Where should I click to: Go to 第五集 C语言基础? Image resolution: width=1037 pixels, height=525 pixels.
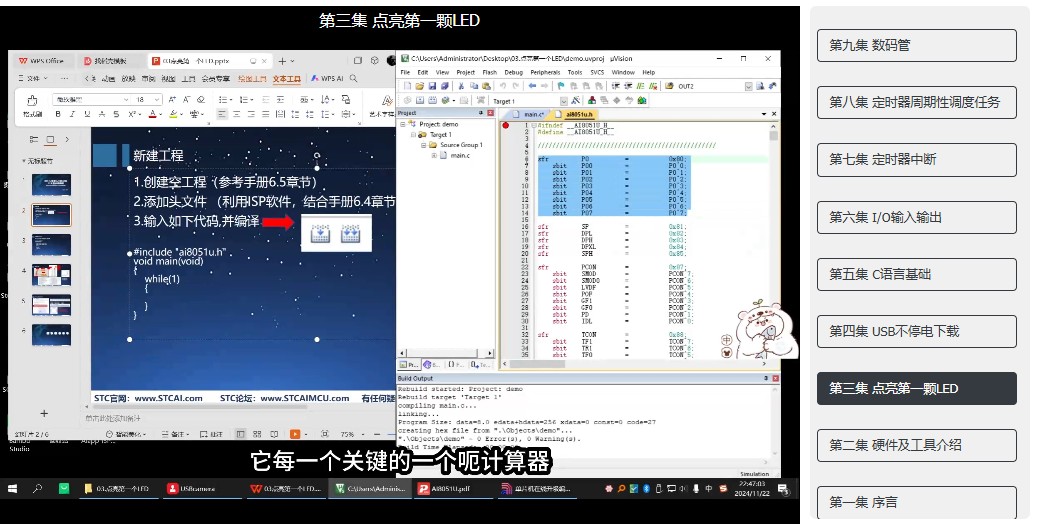pyautogui.click(x=916, y=274)
